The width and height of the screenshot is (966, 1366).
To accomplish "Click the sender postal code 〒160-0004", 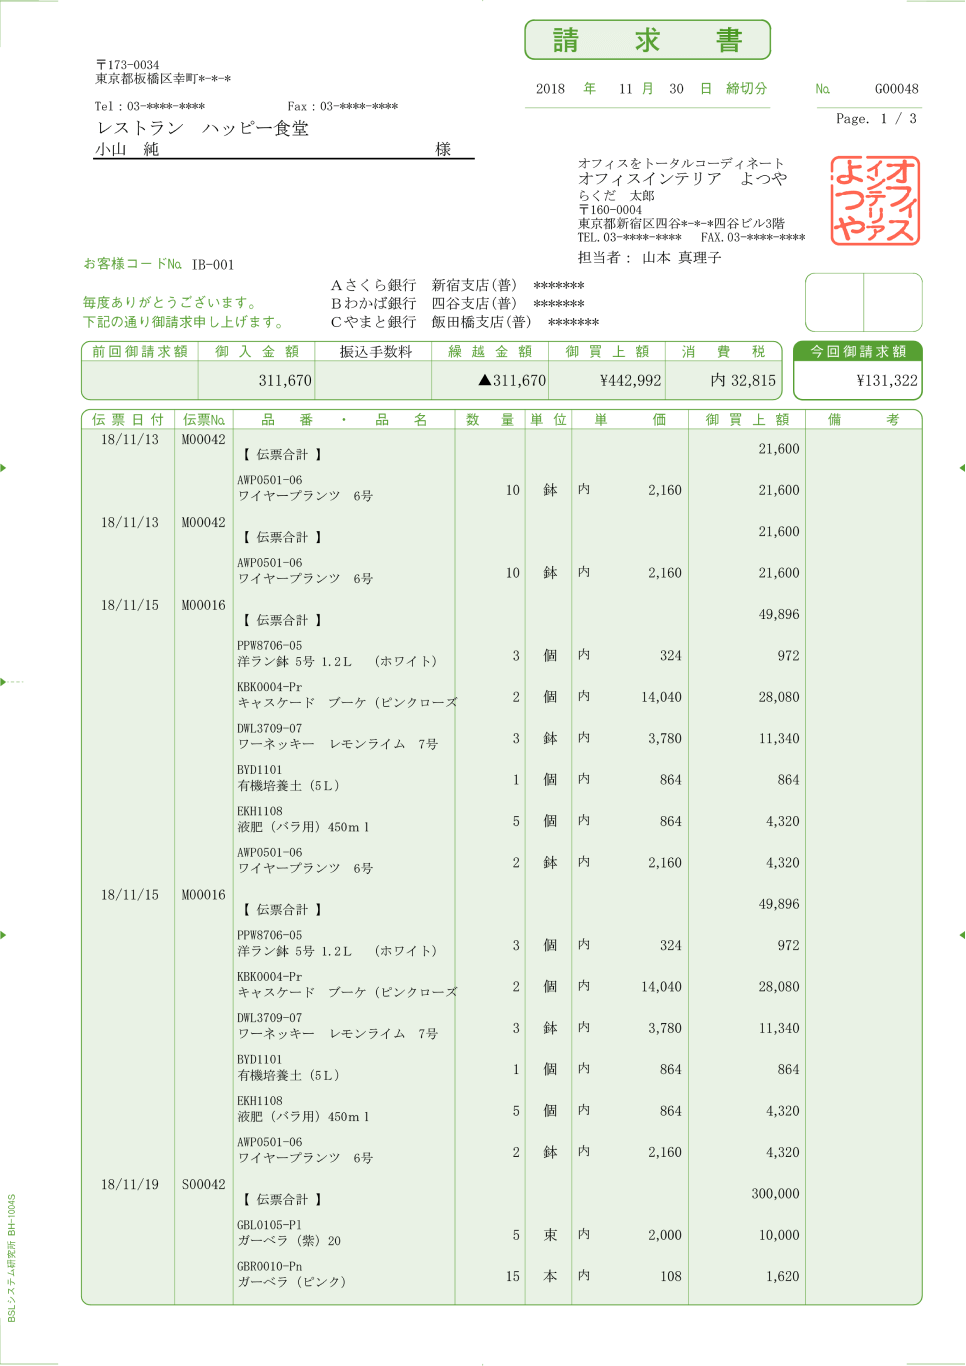I will (x=610, y=210).
